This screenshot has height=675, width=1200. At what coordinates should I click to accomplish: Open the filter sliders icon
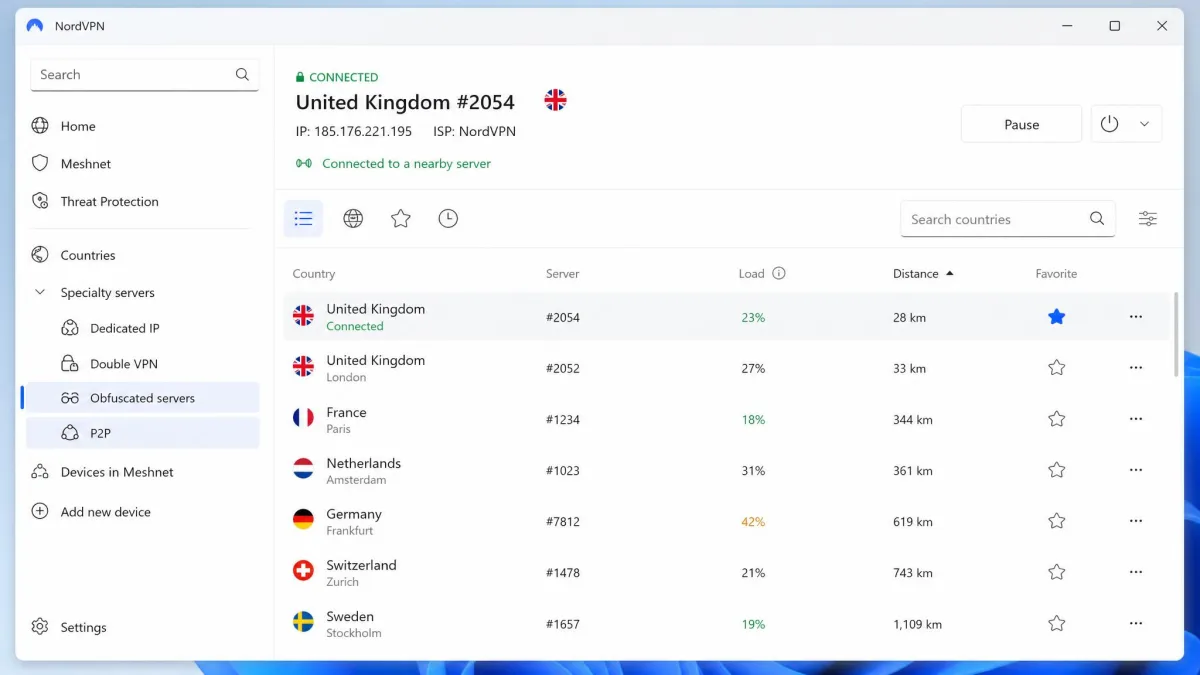click(1148, 219)
